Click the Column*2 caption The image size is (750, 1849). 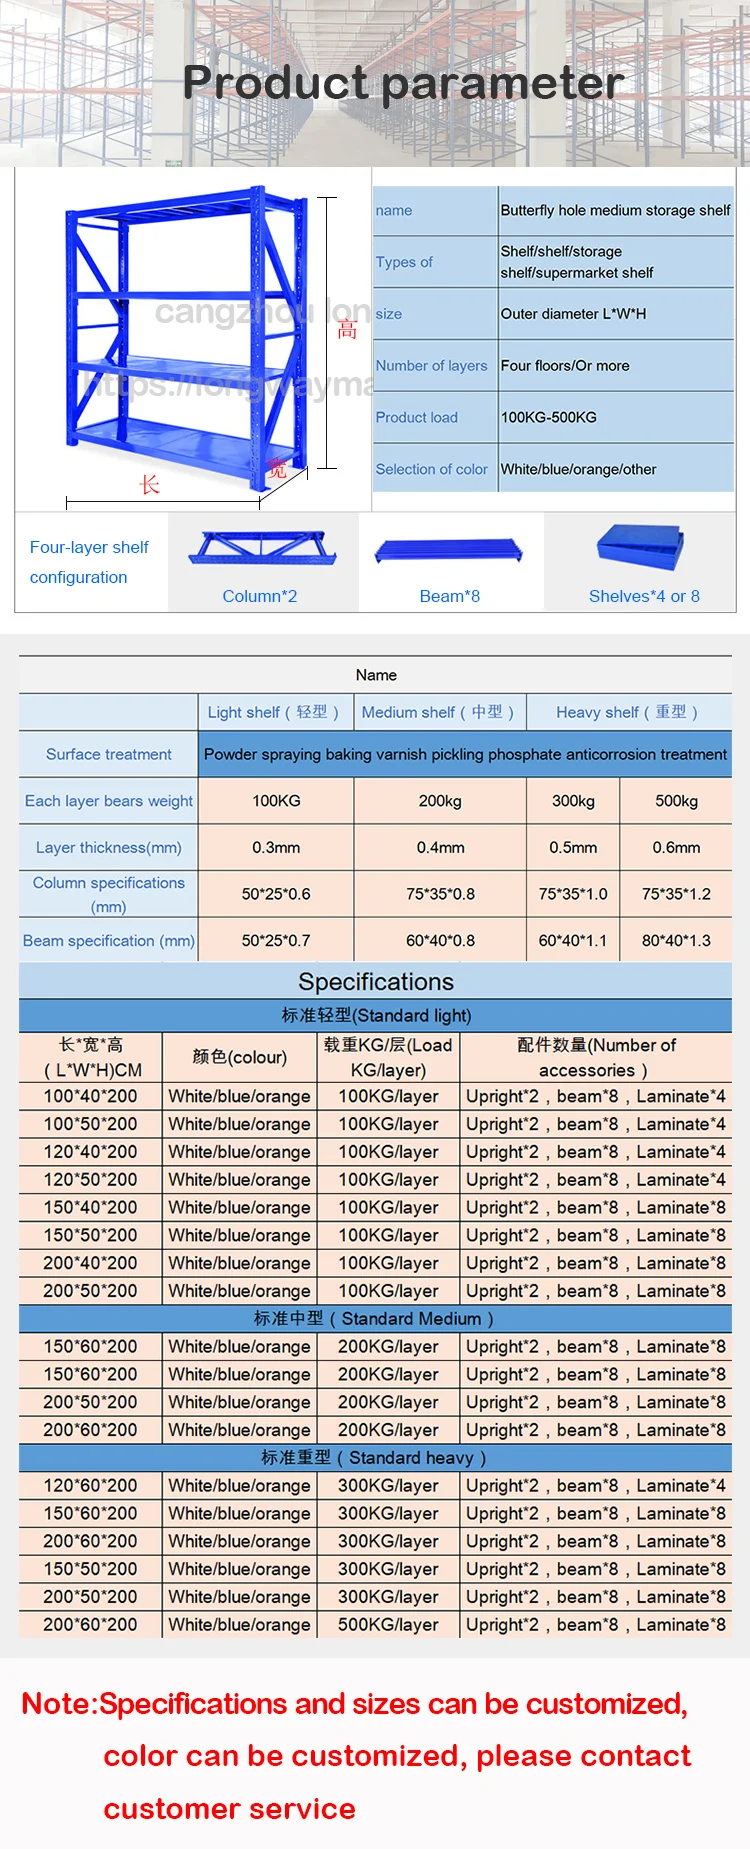(x=260, y=596)
